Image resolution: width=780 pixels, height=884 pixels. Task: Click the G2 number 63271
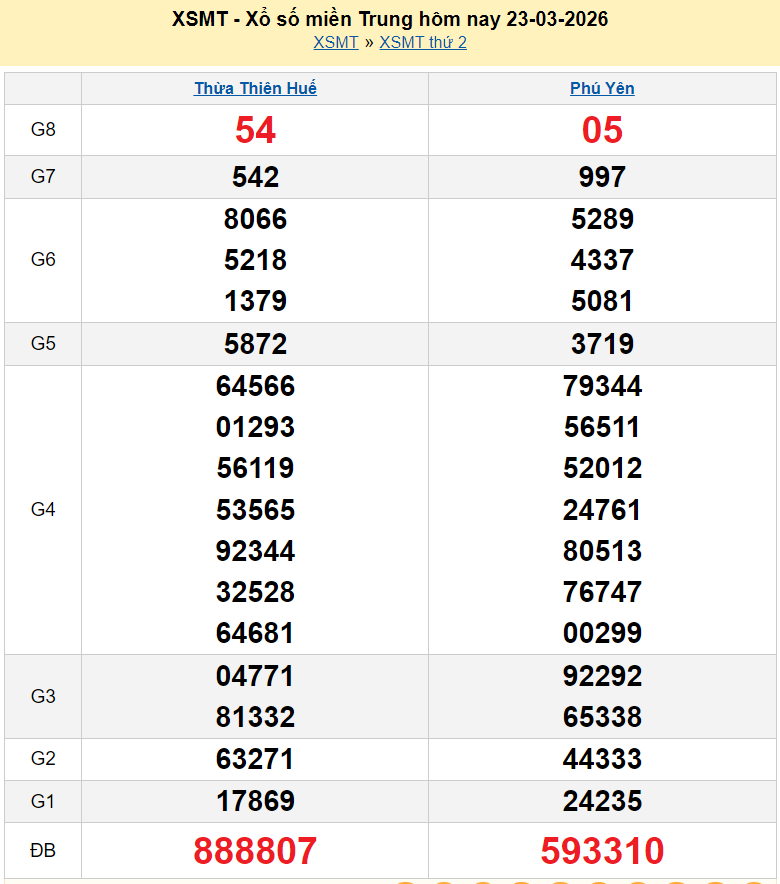(255, 759)
